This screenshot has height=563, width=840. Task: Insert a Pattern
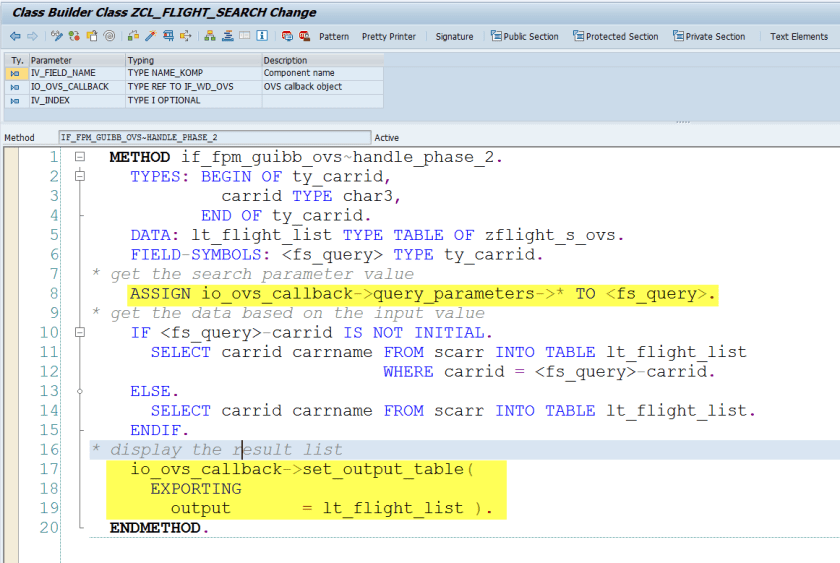pos(334,36)
